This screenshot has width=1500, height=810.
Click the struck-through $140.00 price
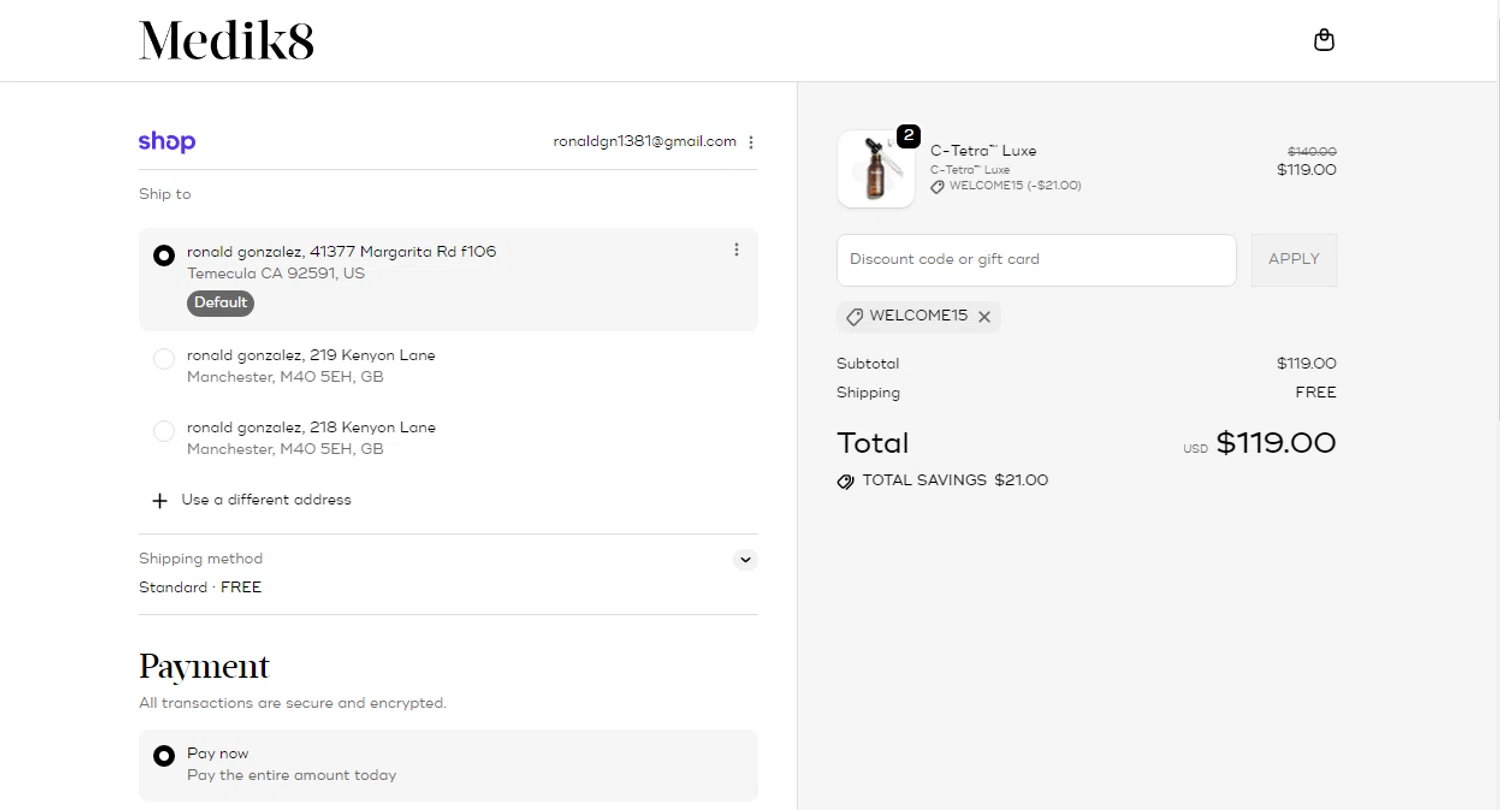coord(1312,151)
